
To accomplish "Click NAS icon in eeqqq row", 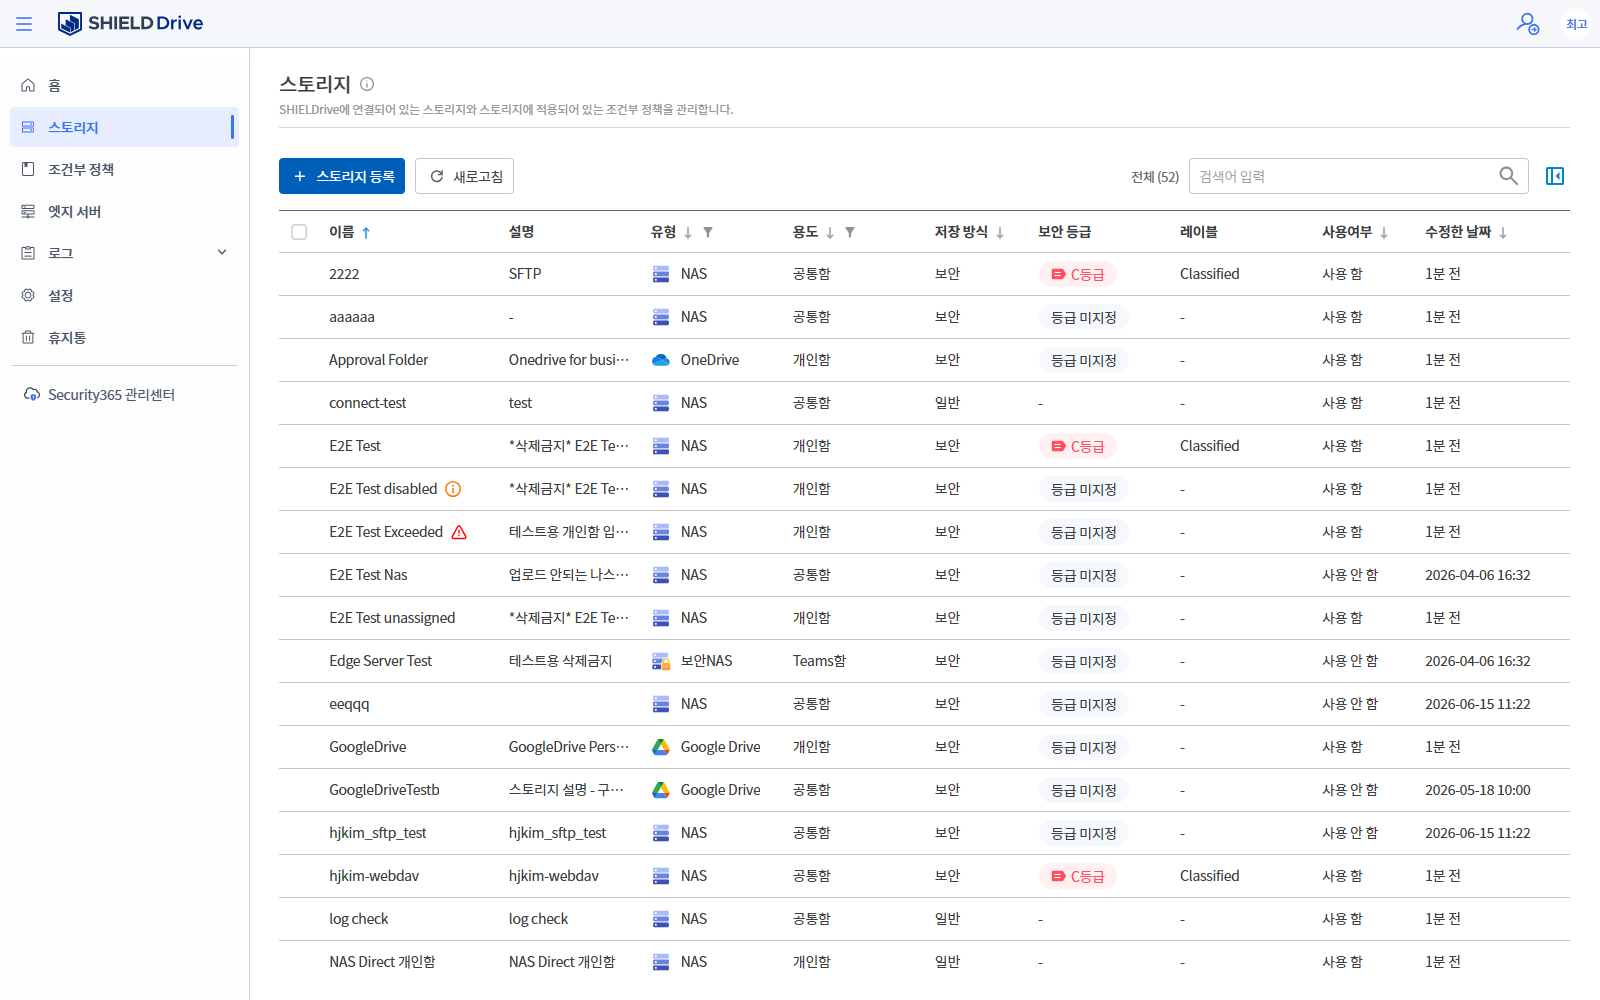I will click(661, 704).
